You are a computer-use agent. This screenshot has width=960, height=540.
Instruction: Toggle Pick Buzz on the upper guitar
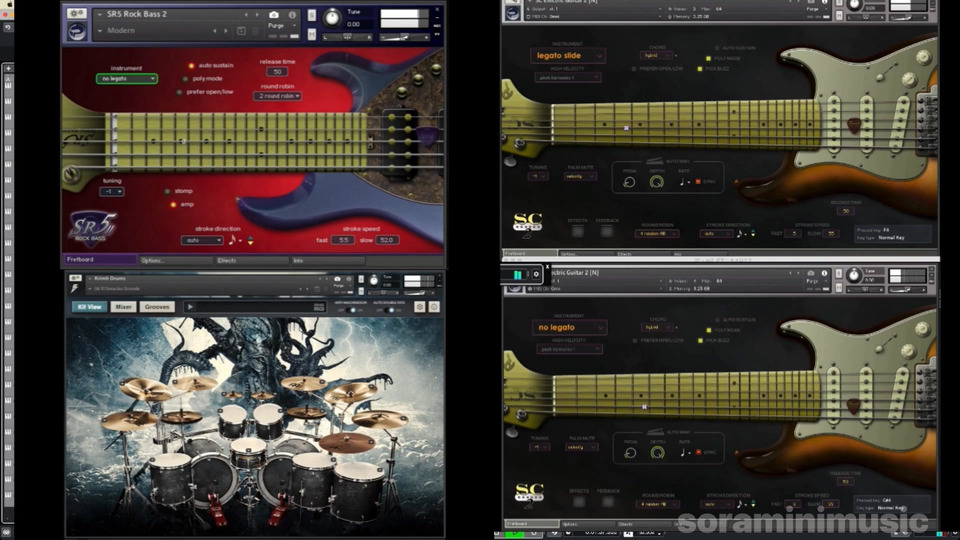pyautogui.click(x=700, y=69)
